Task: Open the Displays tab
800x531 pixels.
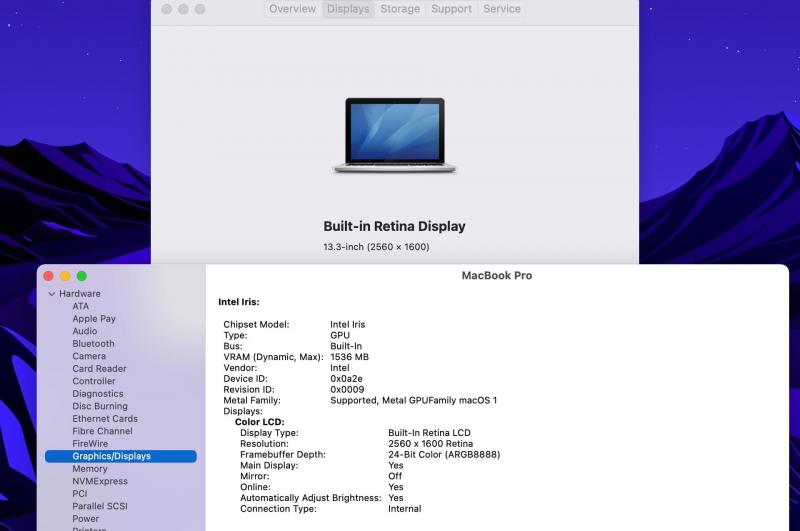Action: click(x=348, y=9)
